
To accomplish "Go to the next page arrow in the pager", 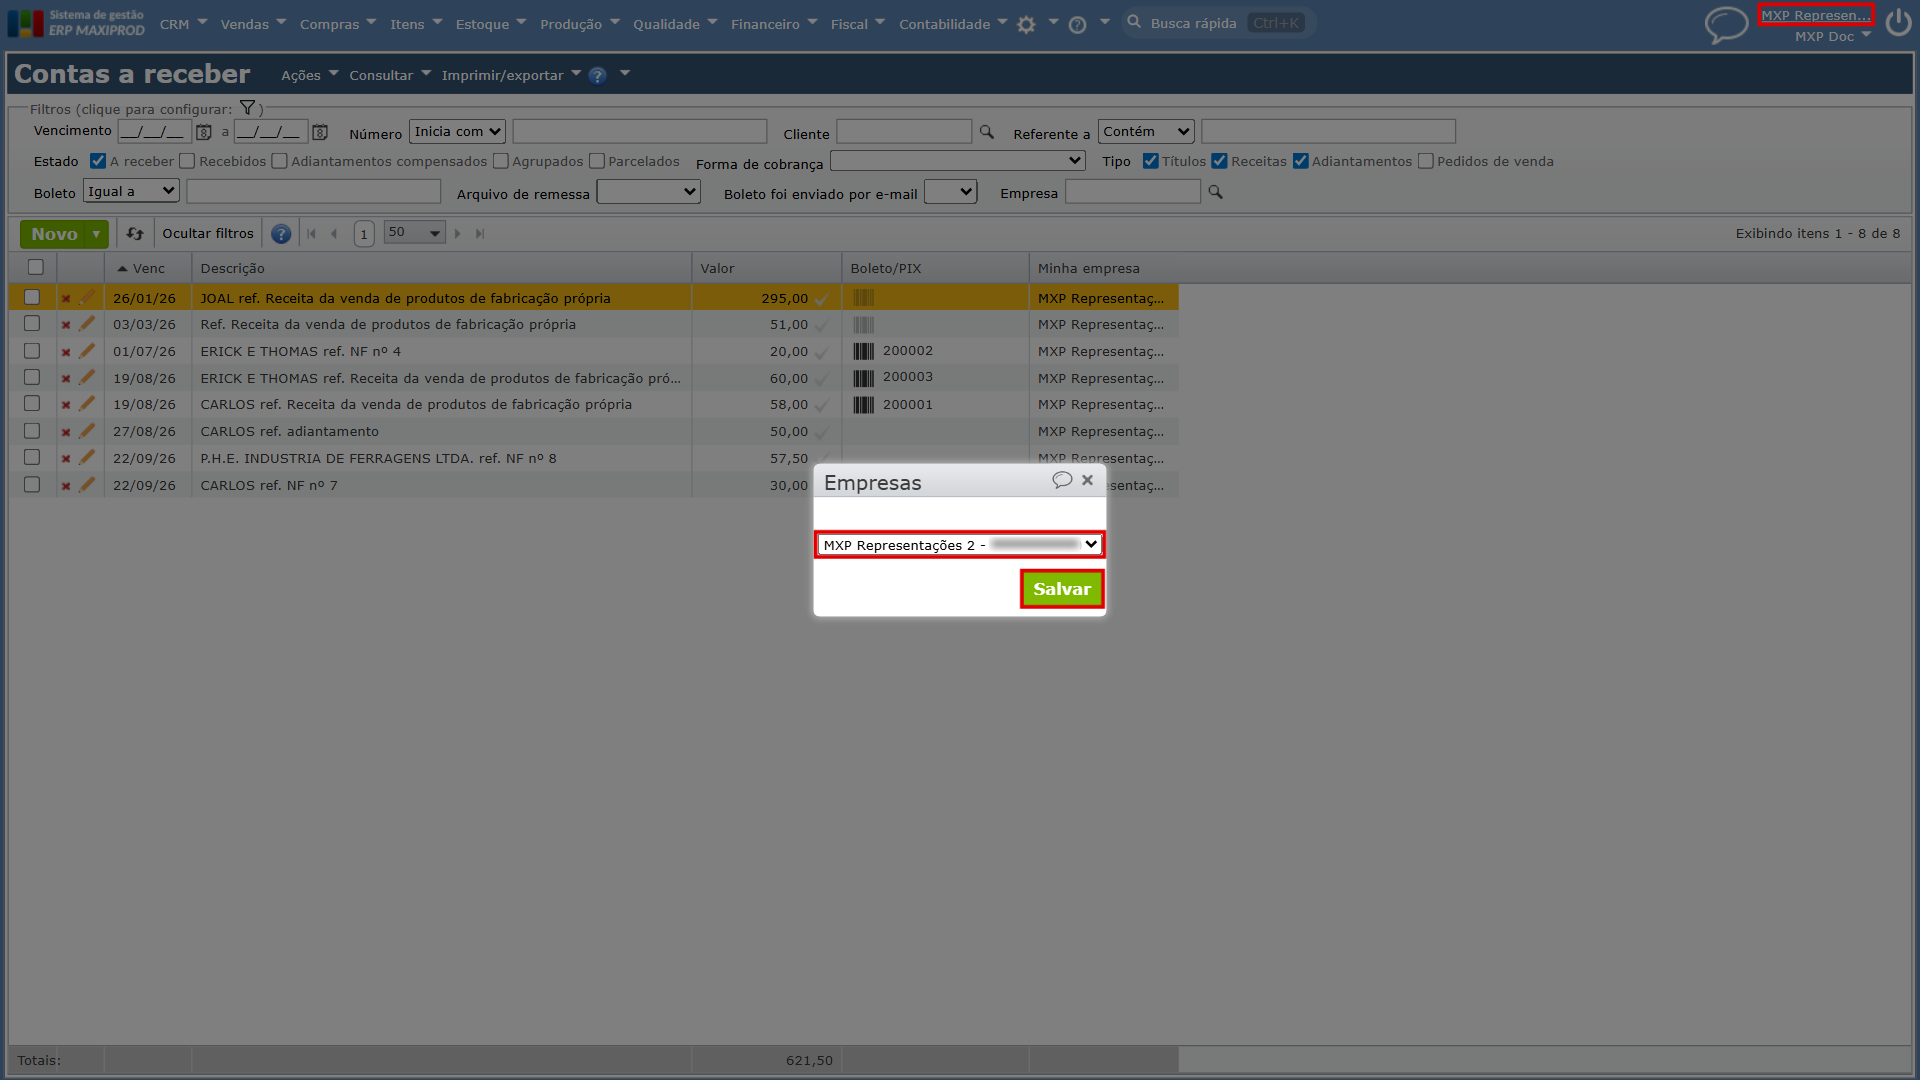I will pos(458,234).
